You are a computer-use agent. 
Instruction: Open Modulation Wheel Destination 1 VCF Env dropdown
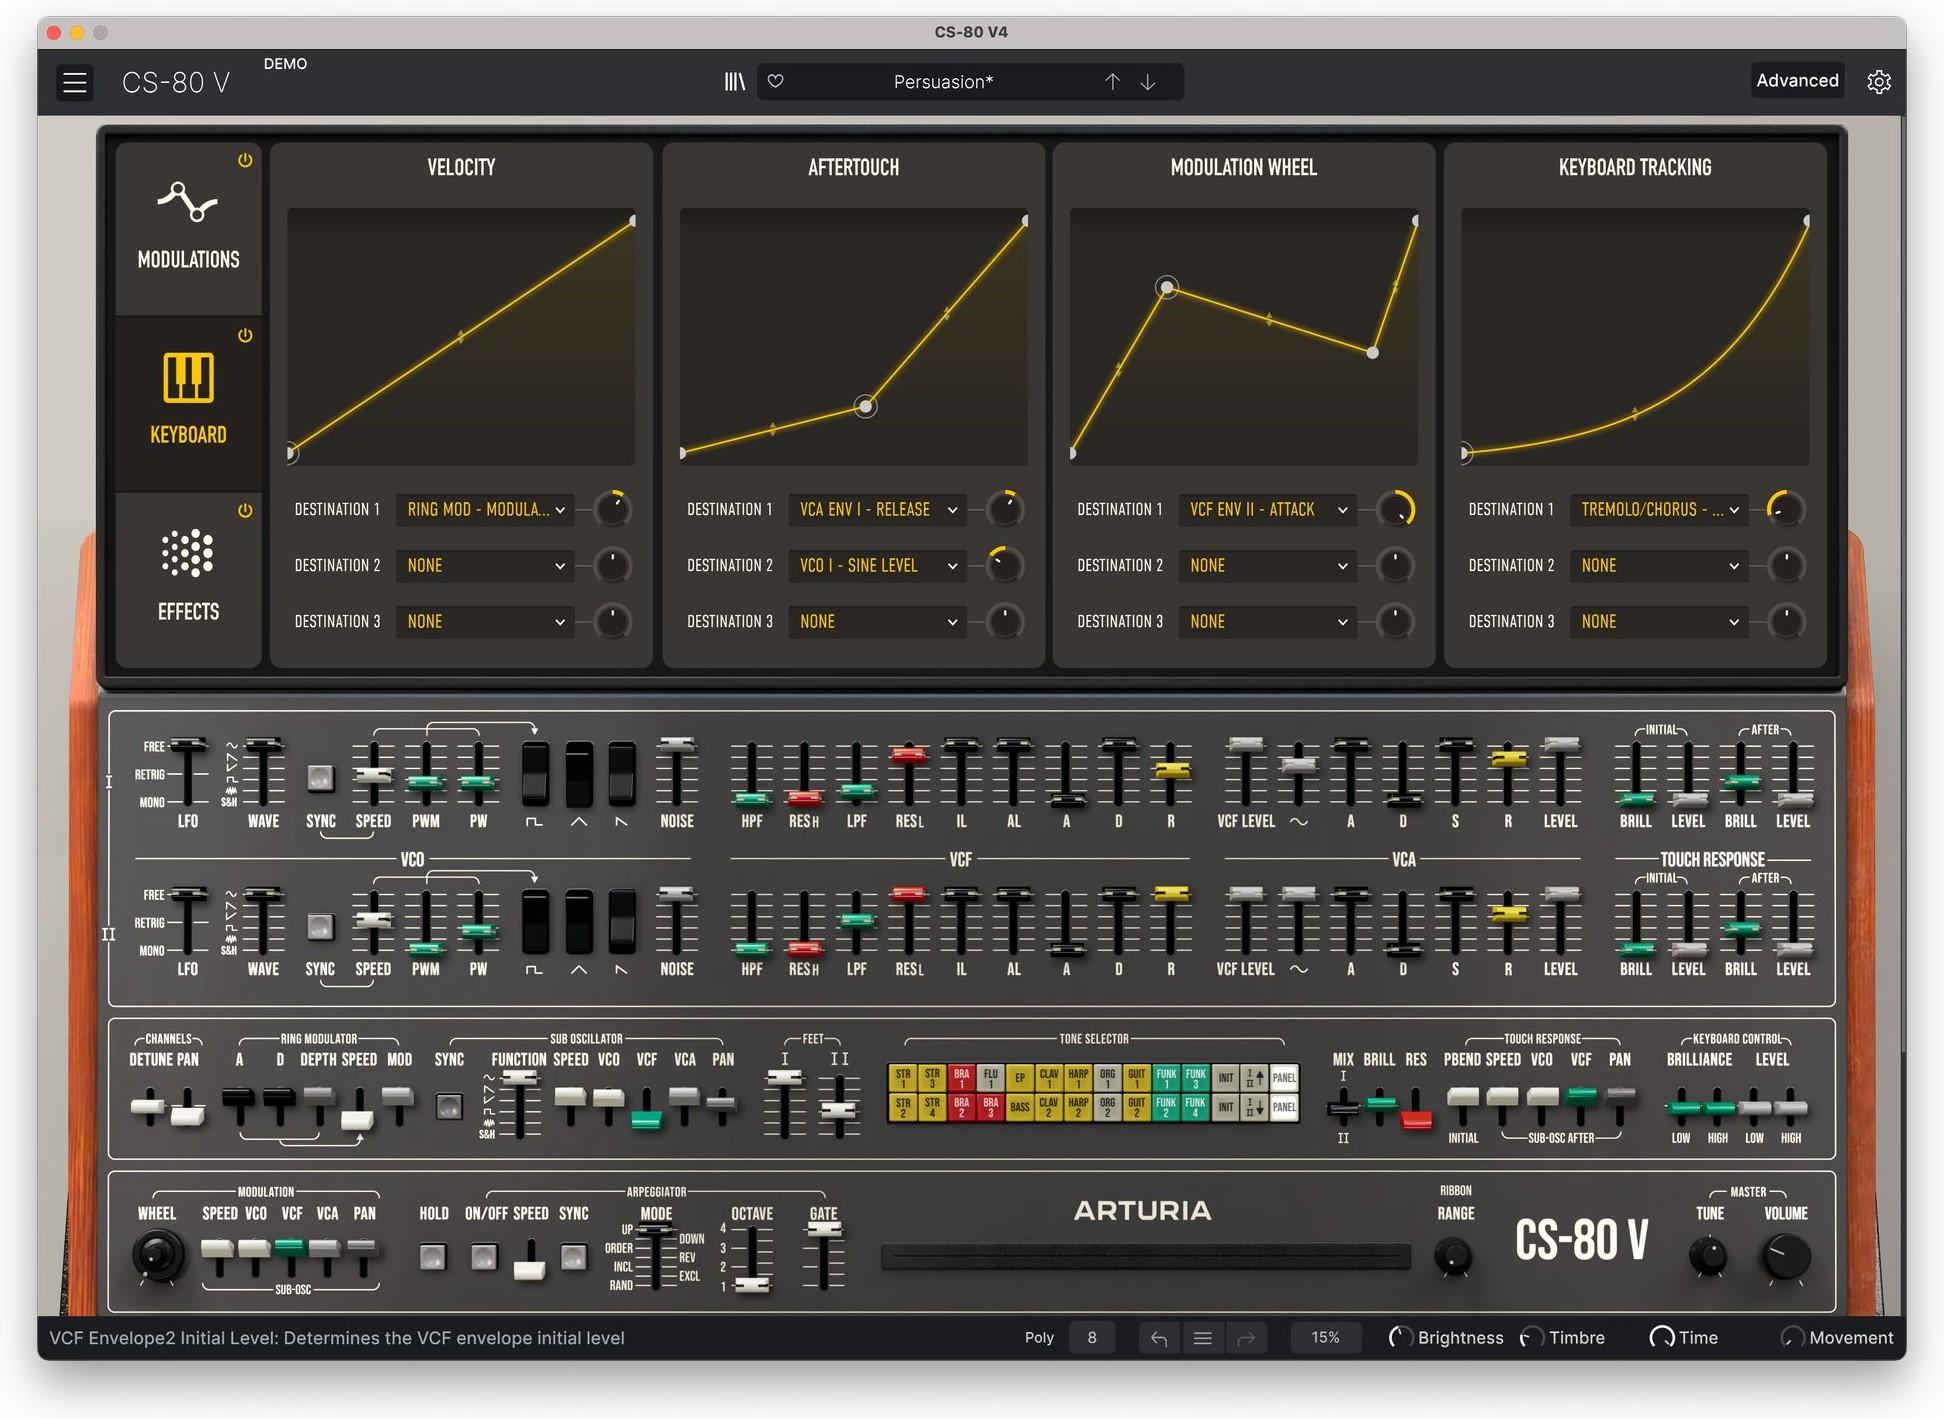coord(1267,510)
